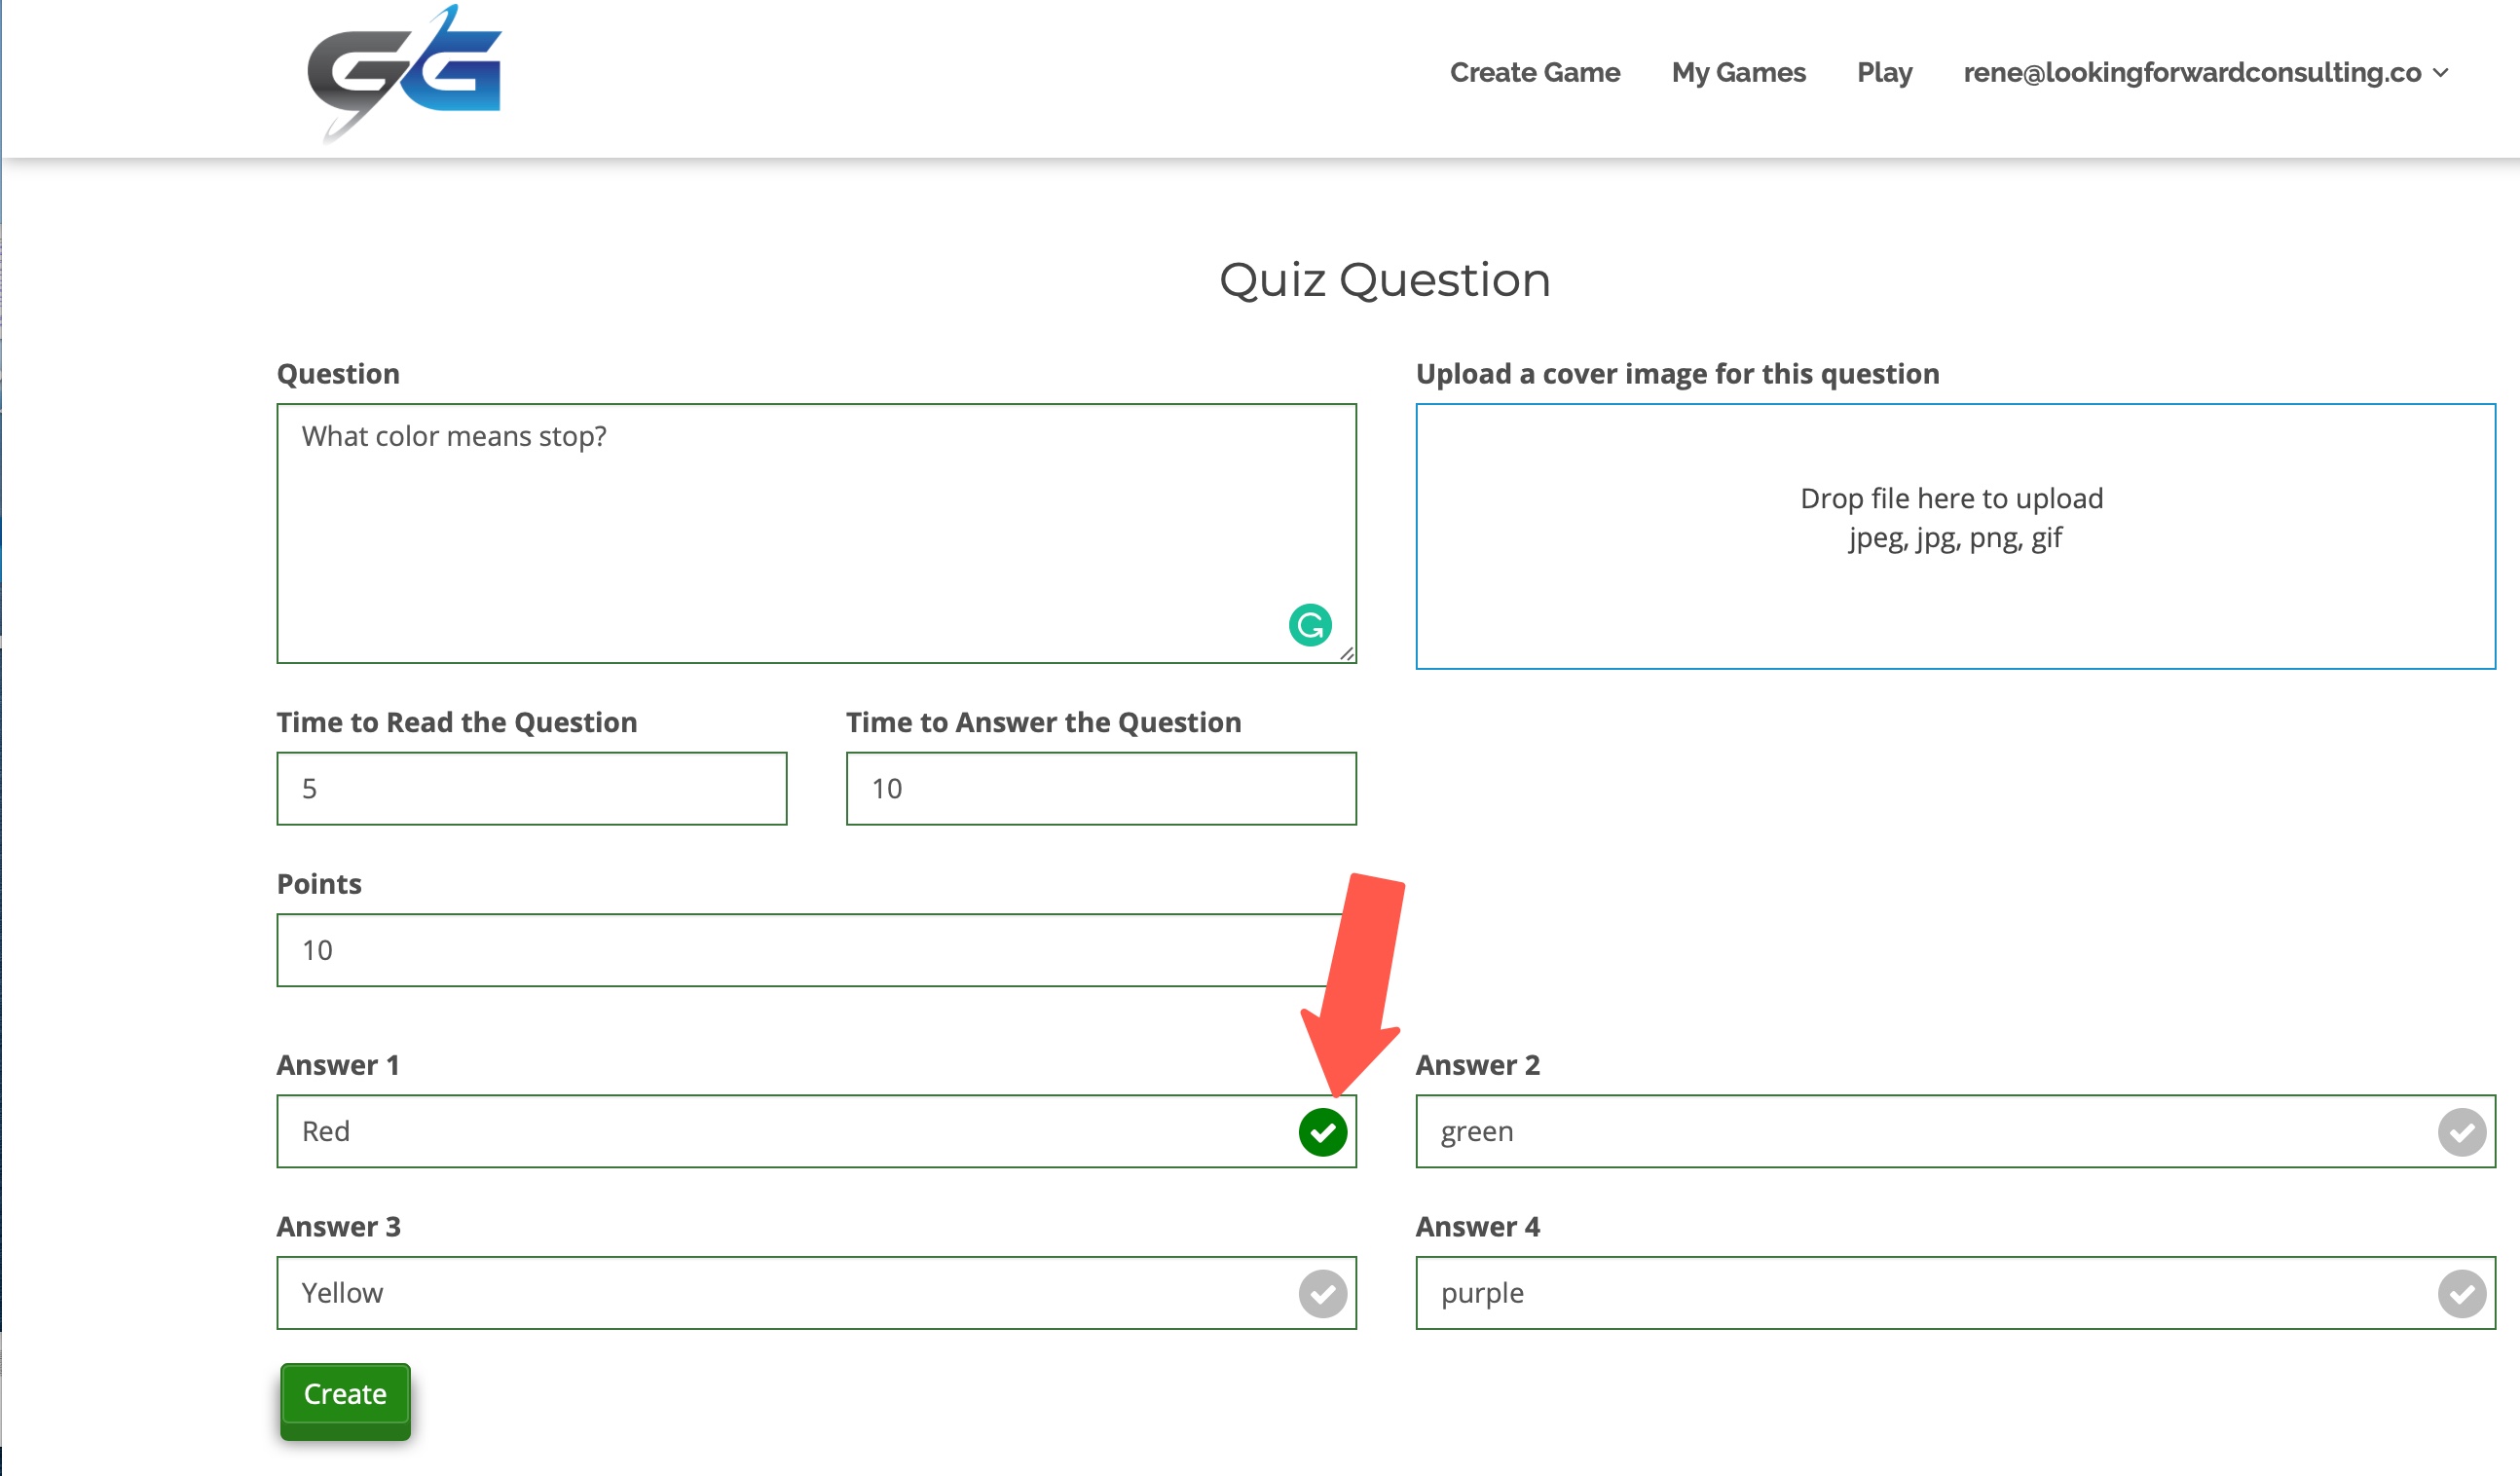
Task: Select the Time to Read the Question field
Action: [x=533, y=788]
